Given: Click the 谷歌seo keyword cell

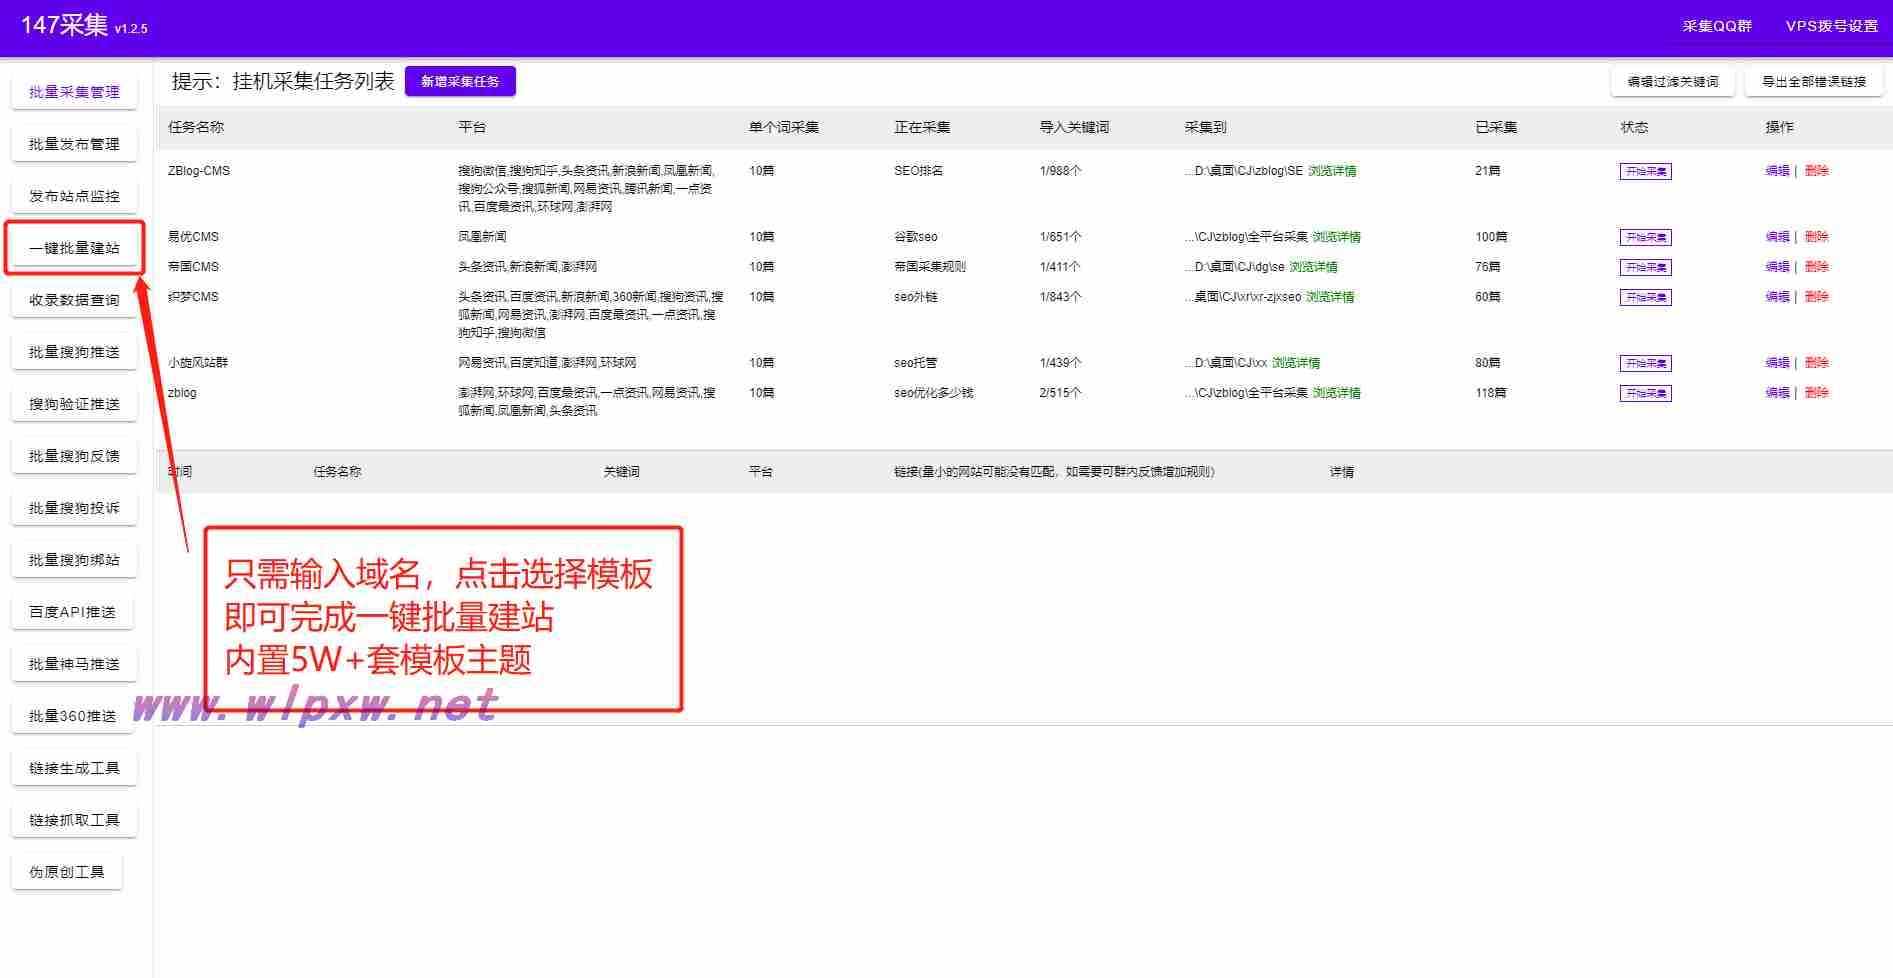Looking at the screenshot, I should tap(916, 237).
